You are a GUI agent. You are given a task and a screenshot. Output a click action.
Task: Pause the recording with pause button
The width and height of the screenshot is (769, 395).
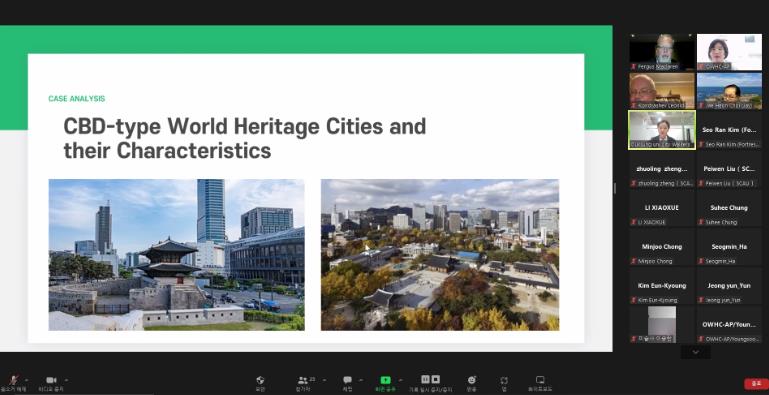coord(425,379)
